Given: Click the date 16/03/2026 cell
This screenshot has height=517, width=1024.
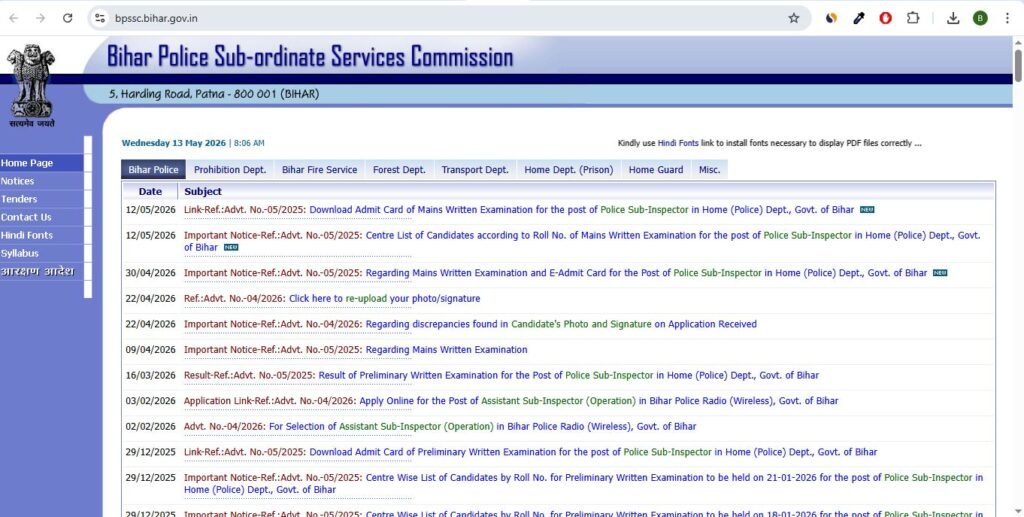Looking at the screenshot, I should pyautogui.click(x=151, y=376).
